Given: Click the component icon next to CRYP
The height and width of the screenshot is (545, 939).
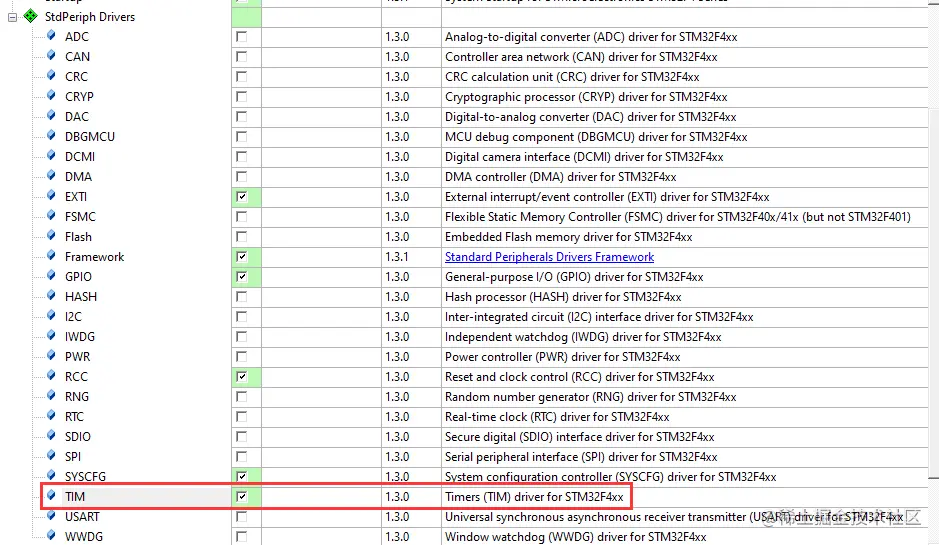Looking at the screenshot, I should [52, 96].
